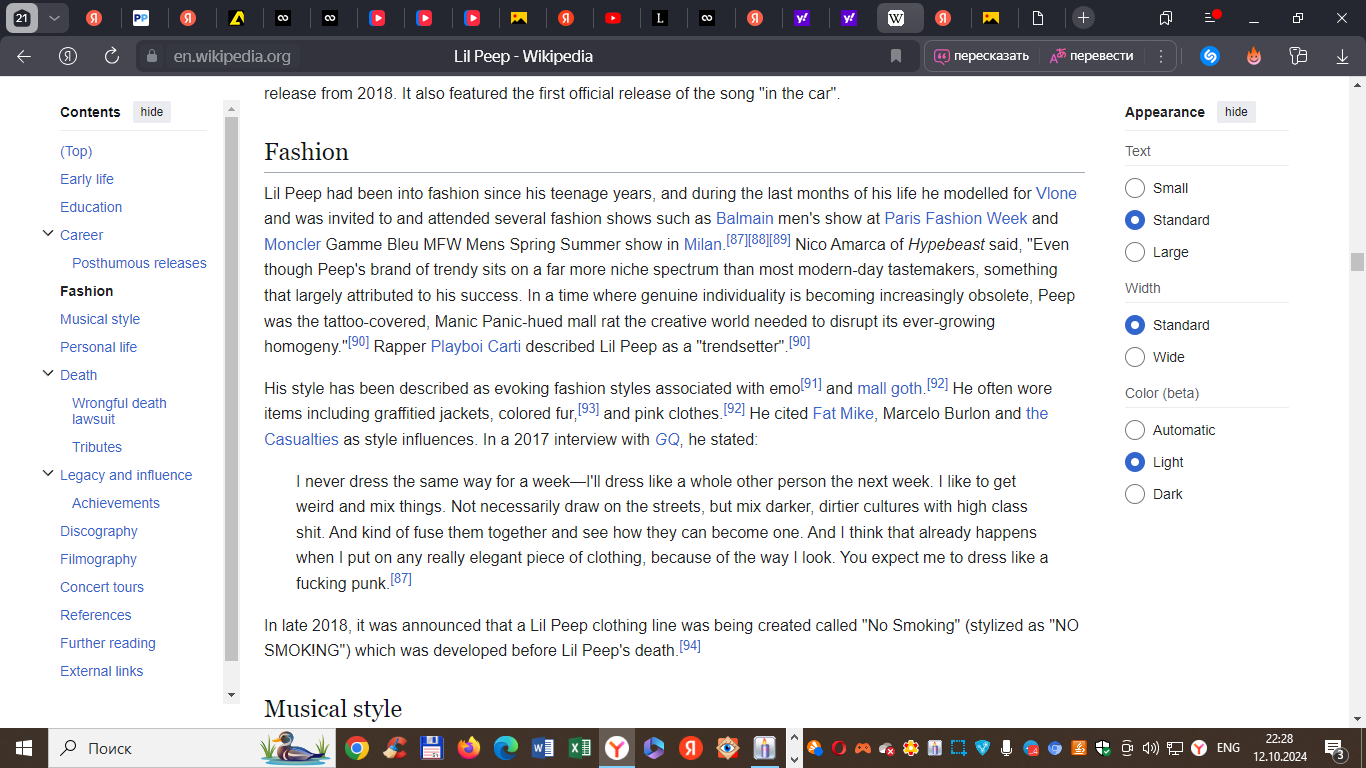This screenshot has width=1366, height=768.
Task: Open Microsoft Word from the taskbar
Action: point(543,747)
